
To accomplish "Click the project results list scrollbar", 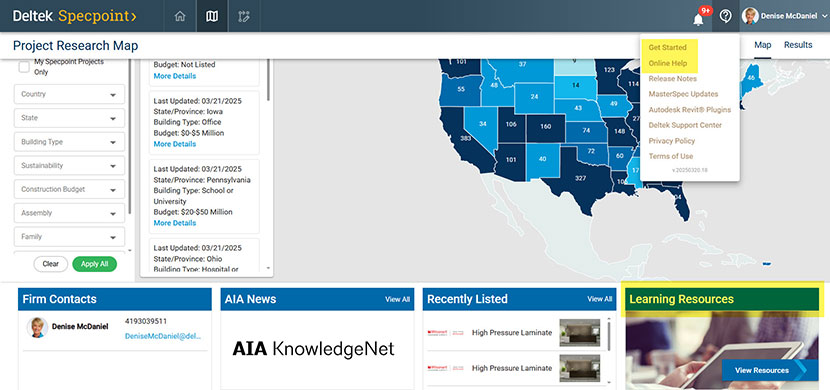I will click(x=268, y=79).
